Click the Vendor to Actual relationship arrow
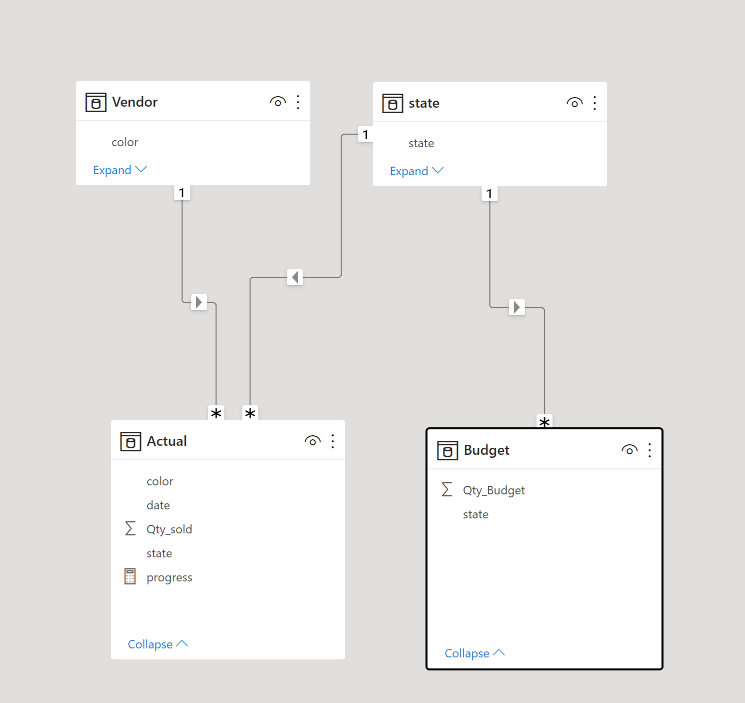745x703 pixels. pyautogui.click(x=198, y=301)
